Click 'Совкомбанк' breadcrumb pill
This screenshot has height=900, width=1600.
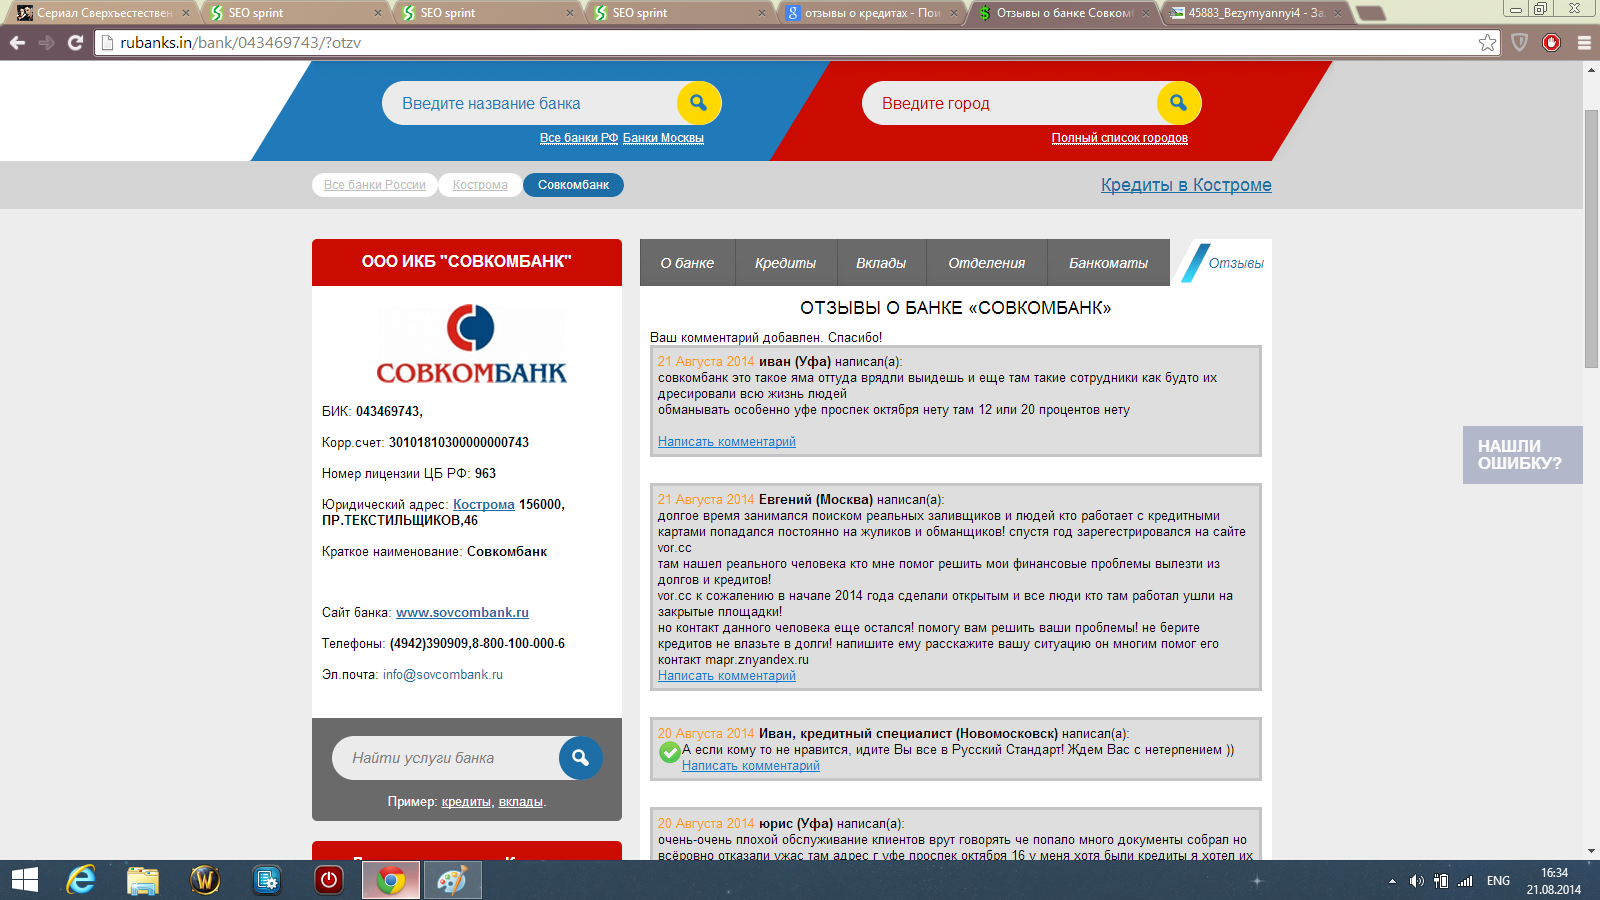(573, 185)
